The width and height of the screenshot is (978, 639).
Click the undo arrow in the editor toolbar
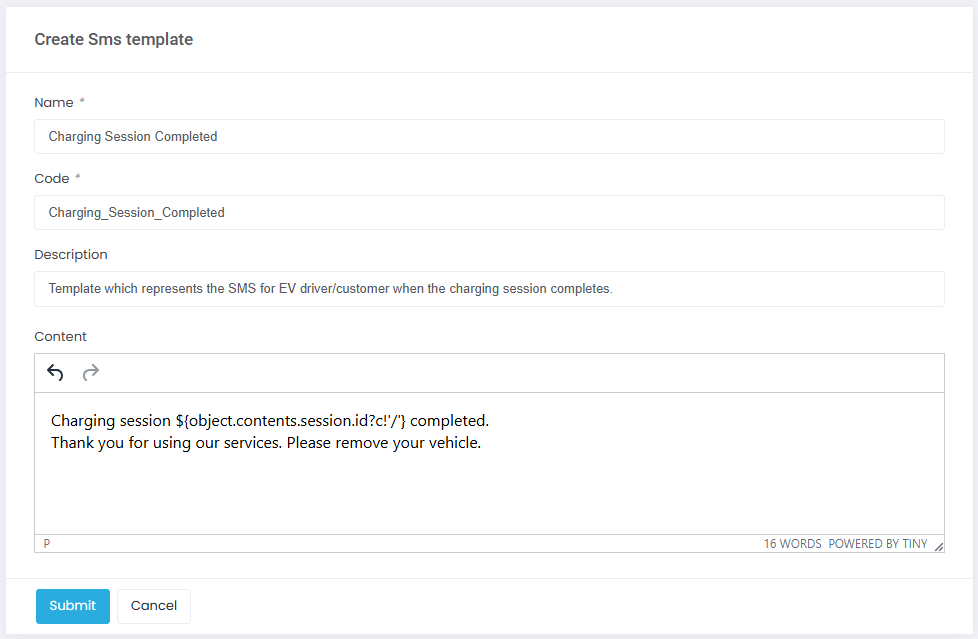(55, 373)
